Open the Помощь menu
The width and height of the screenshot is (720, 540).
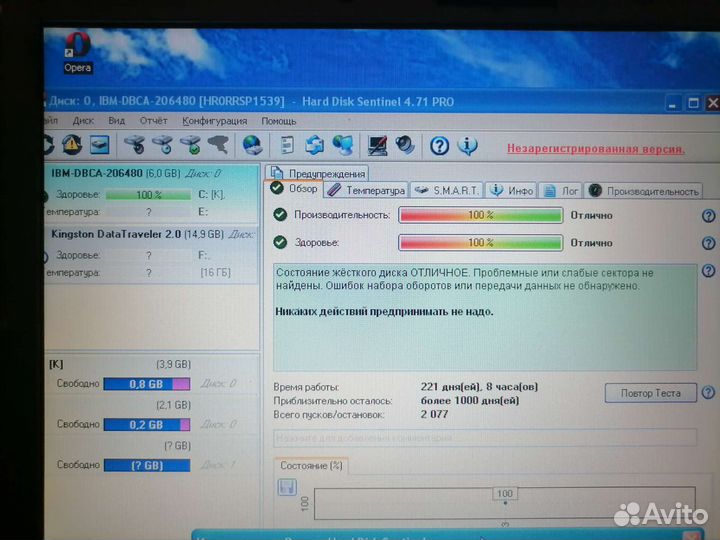(x=279, y=121)
